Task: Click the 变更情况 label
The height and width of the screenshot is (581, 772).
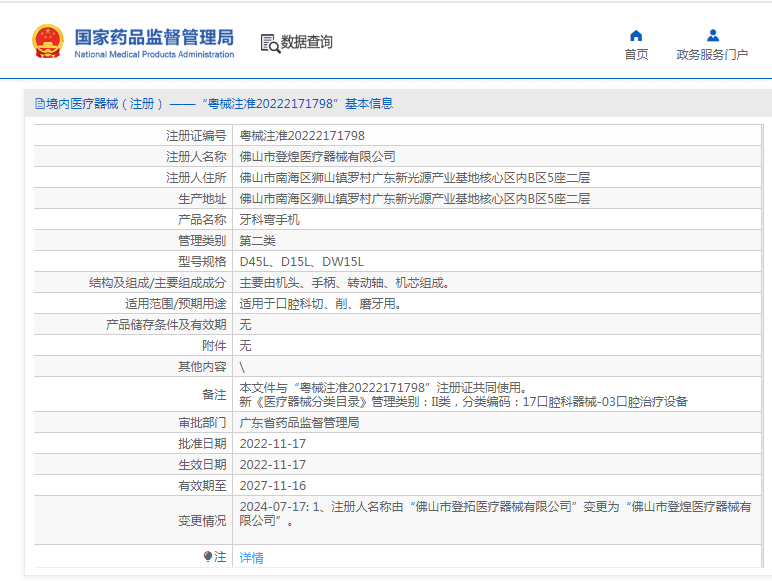Action: (202, 520)
